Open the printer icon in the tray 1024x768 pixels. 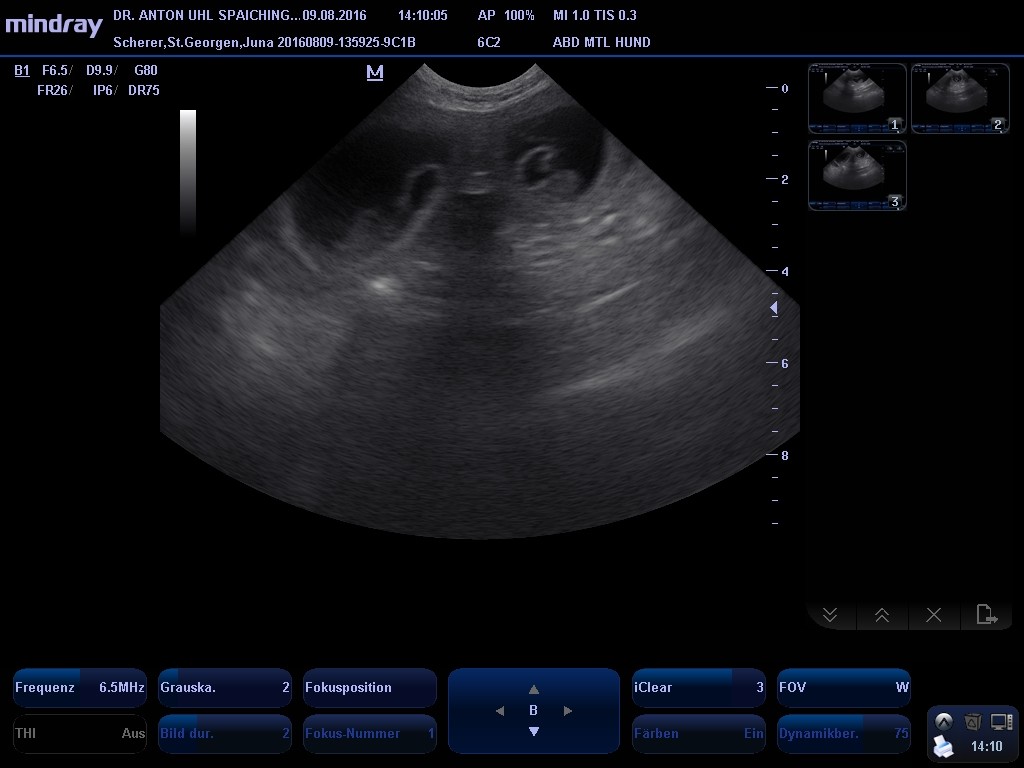click(x=943, y=746)
